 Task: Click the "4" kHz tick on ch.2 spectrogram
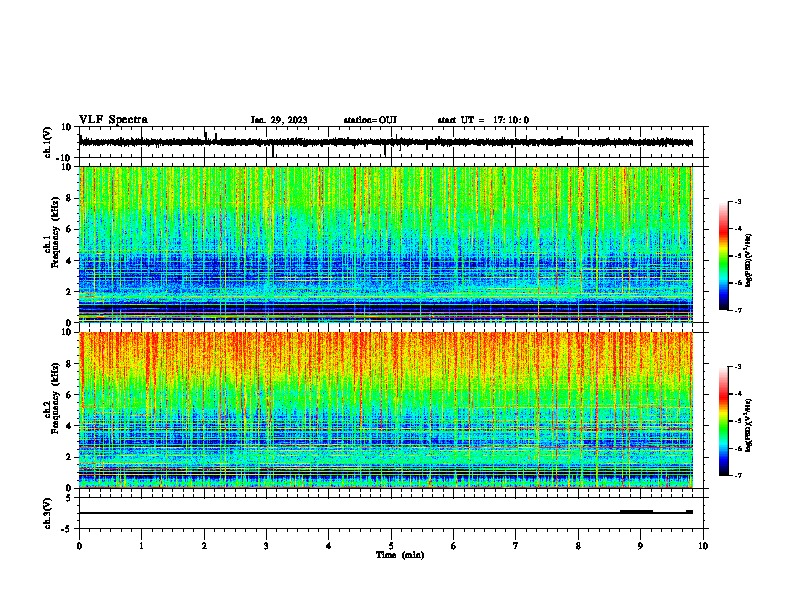tap(69, 426)
